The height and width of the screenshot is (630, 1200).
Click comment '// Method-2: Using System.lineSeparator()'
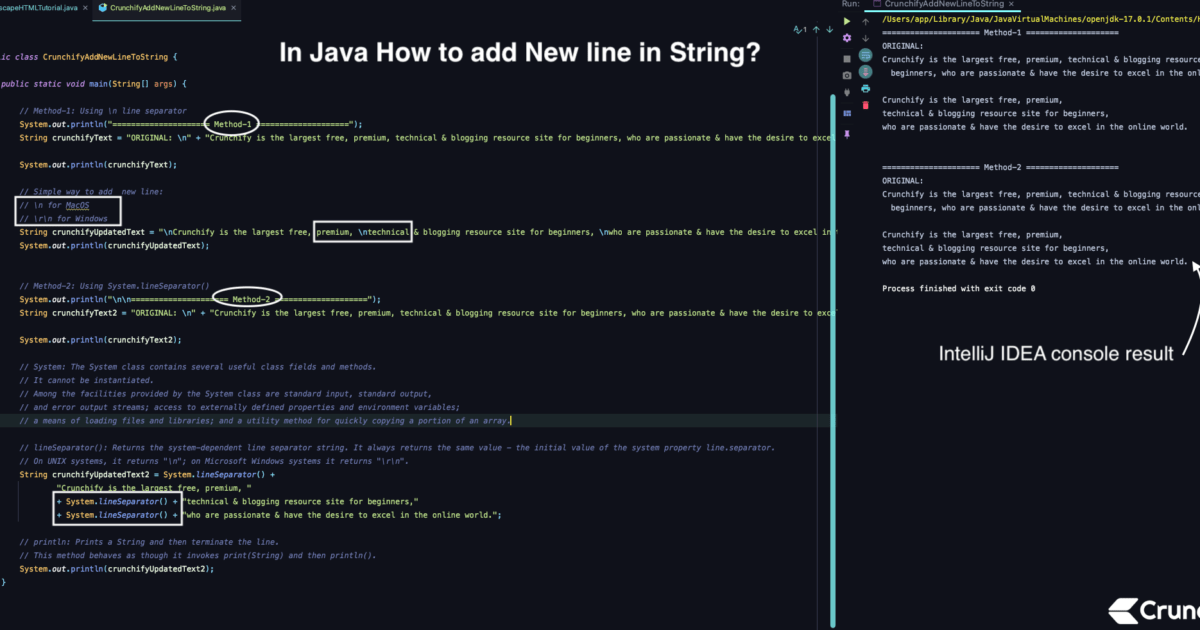(114, 287)
